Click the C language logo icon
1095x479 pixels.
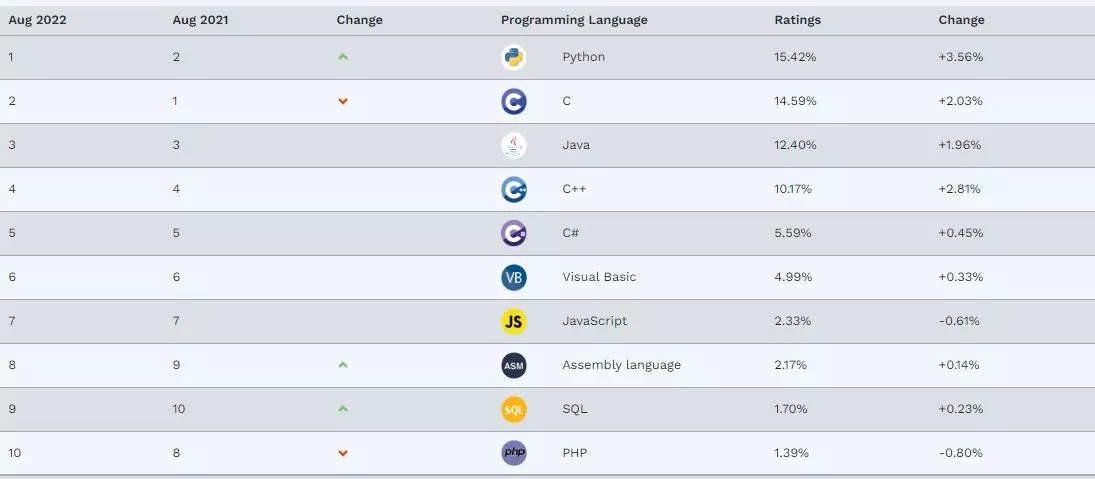(513, 101)
